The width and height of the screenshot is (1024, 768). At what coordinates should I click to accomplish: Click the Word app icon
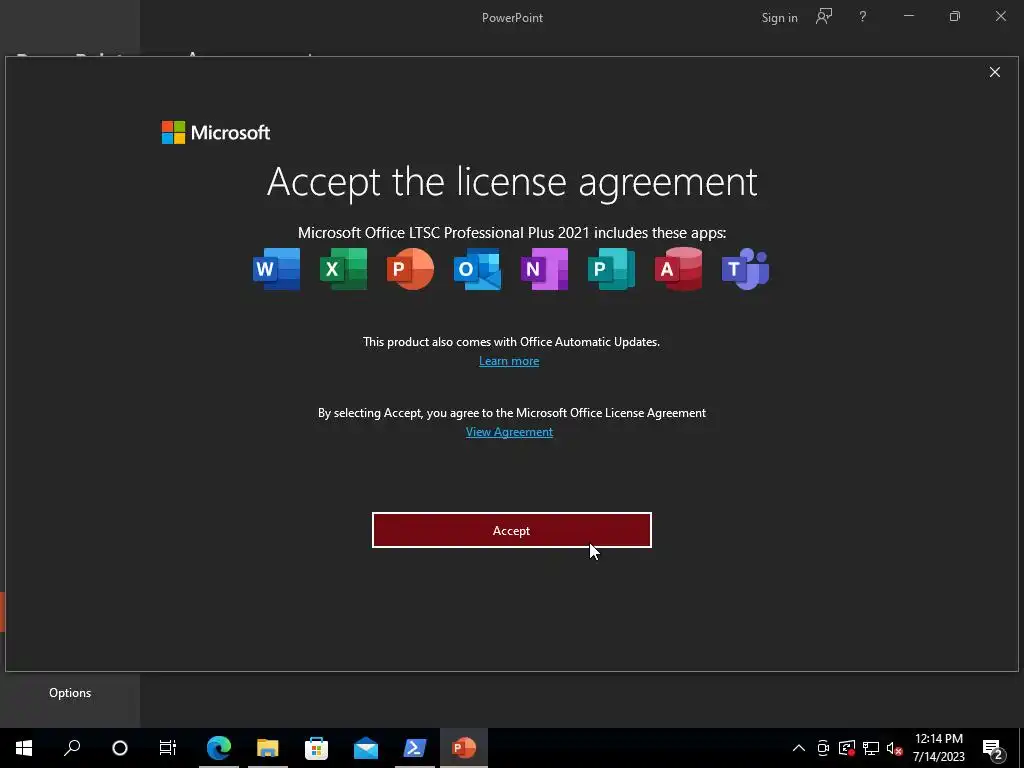tap(276, 268)
